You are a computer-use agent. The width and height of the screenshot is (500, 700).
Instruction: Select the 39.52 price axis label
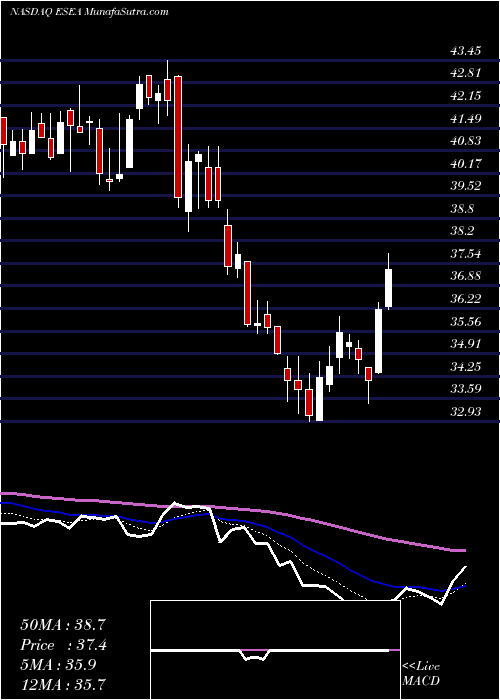coord(466,186)
